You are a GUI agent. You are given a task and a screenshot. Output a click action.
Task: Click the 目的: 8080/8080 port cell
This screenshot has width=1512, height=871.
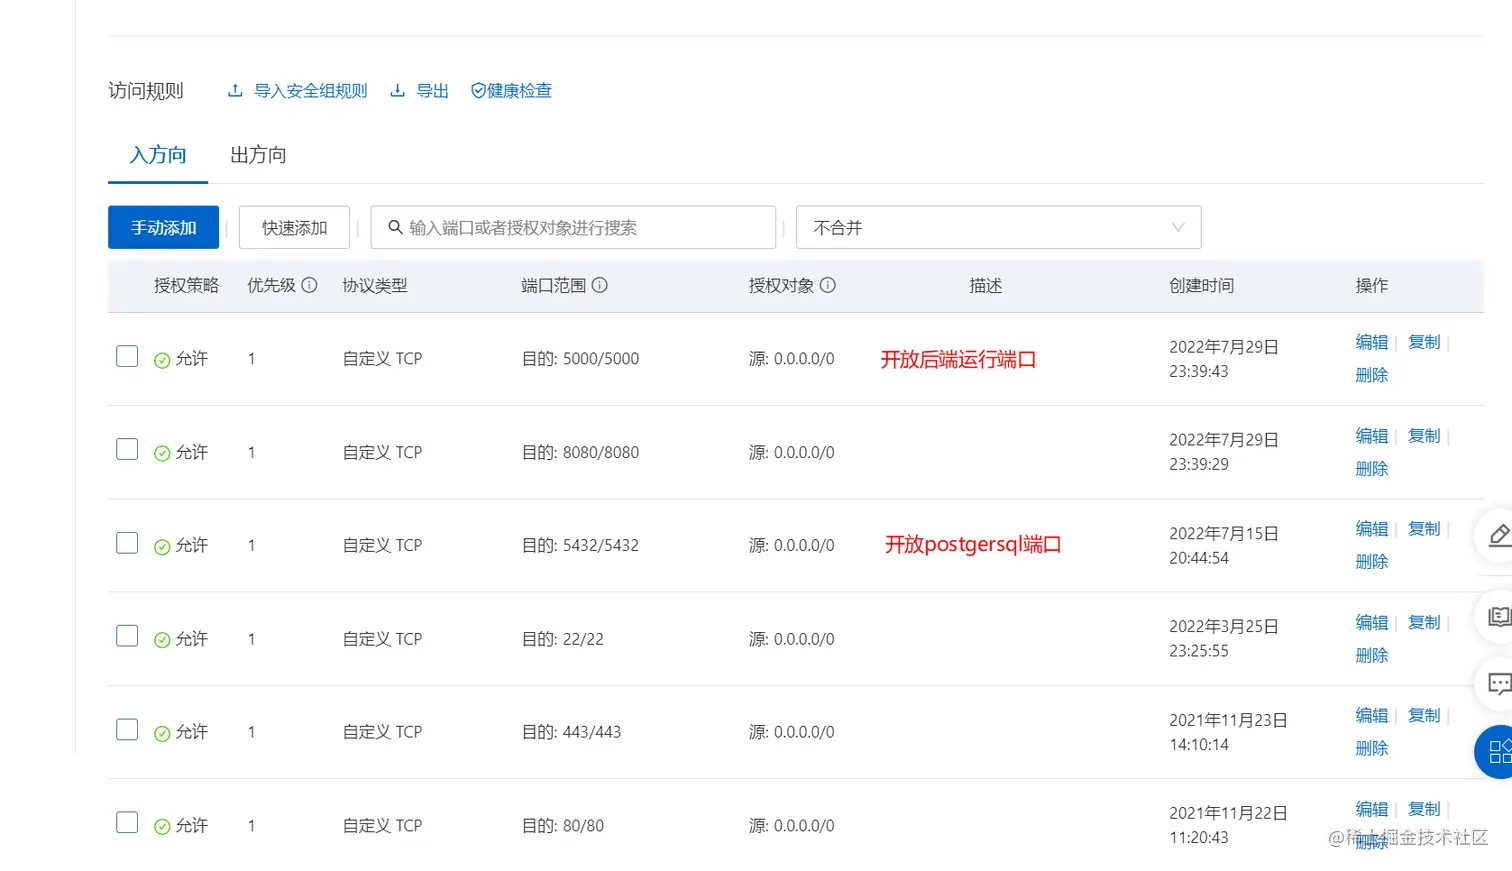click(580, 453)
